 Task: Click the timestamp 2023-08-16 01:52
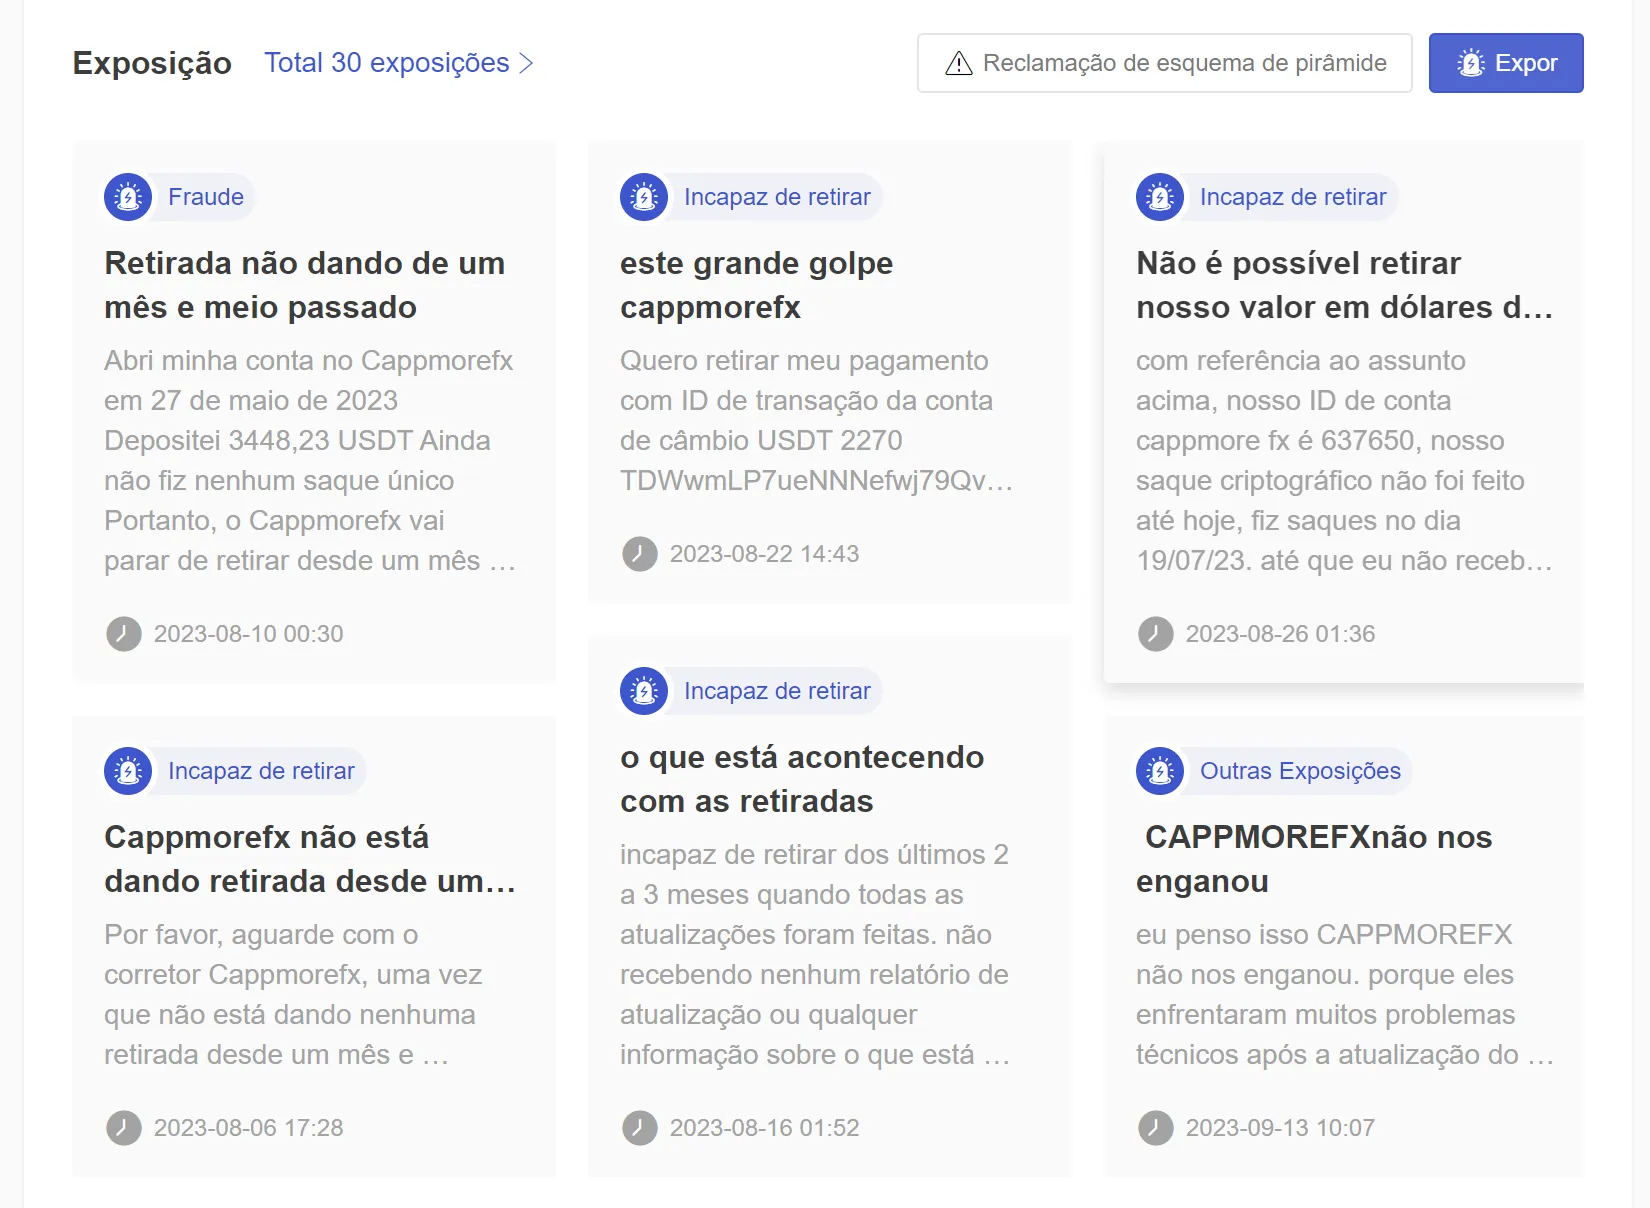[x=765, y=1128]
